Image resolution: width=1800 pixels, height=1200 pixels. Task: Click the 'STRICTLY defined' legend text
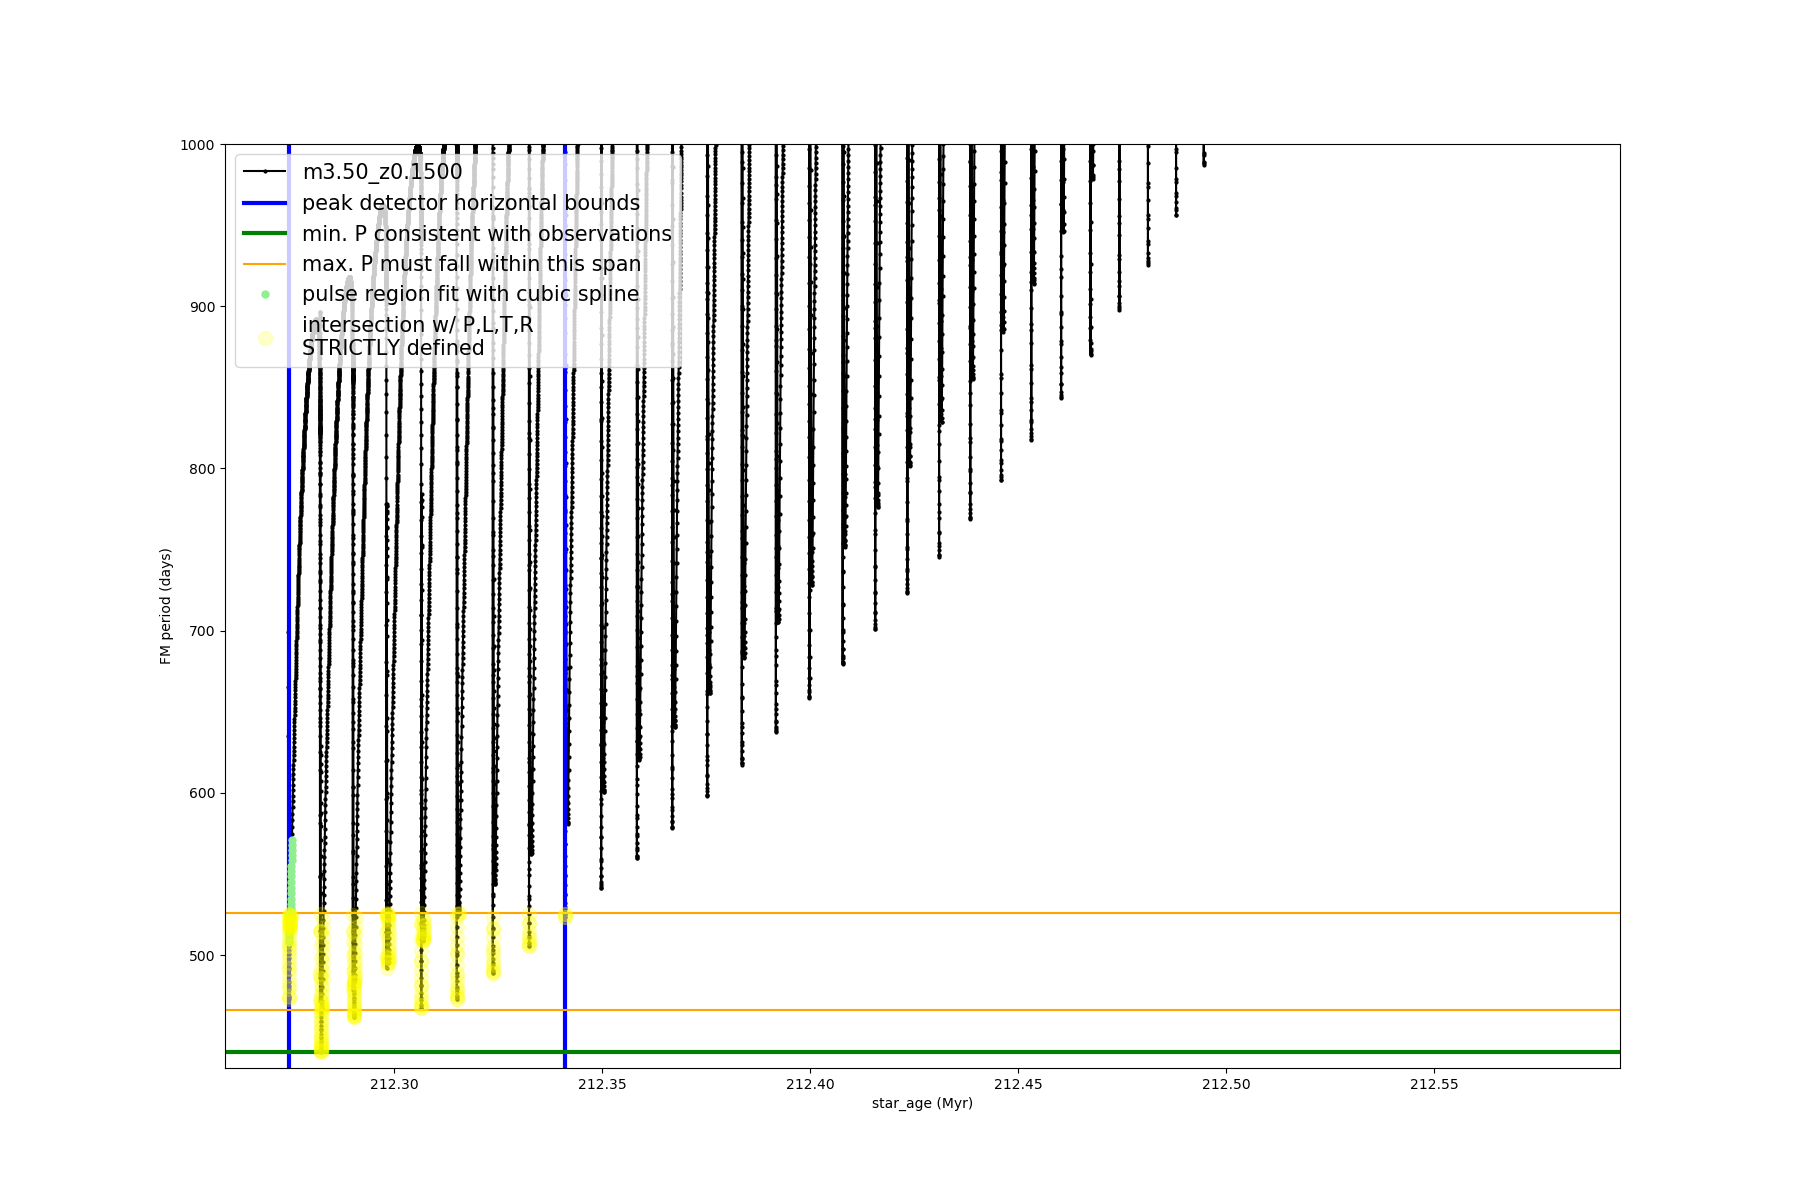point(393,348)
